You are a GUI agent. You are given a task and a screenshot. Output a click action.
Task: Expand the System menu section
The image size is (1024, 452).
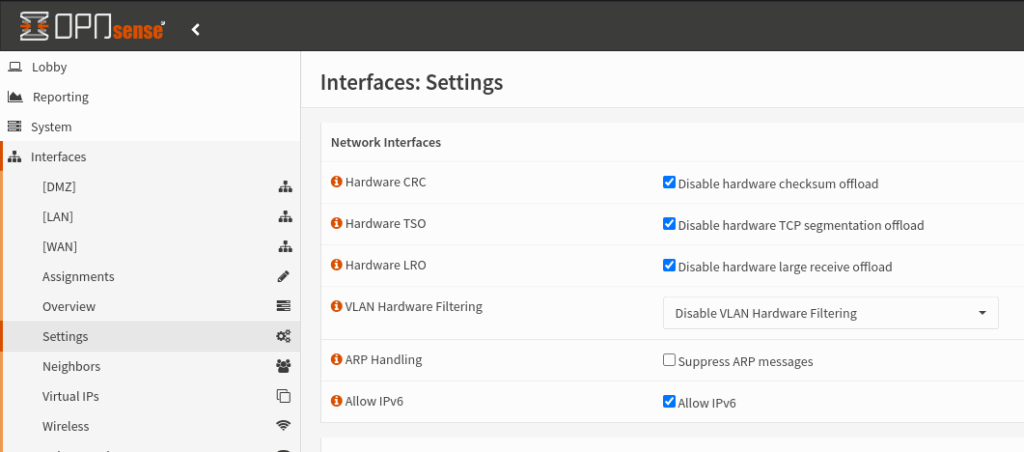tap(51, 127)
